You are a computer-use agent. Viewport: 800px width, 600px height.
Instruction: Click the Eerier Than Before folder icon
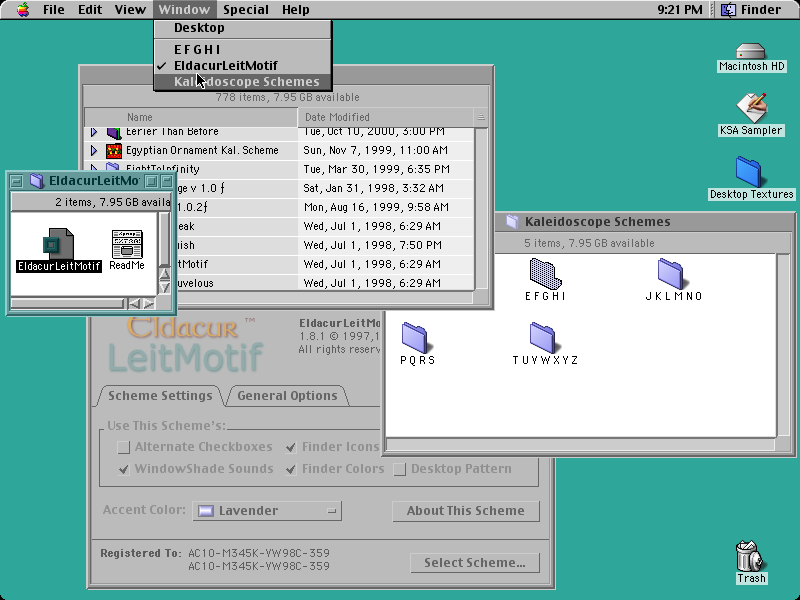click(114, 133)
